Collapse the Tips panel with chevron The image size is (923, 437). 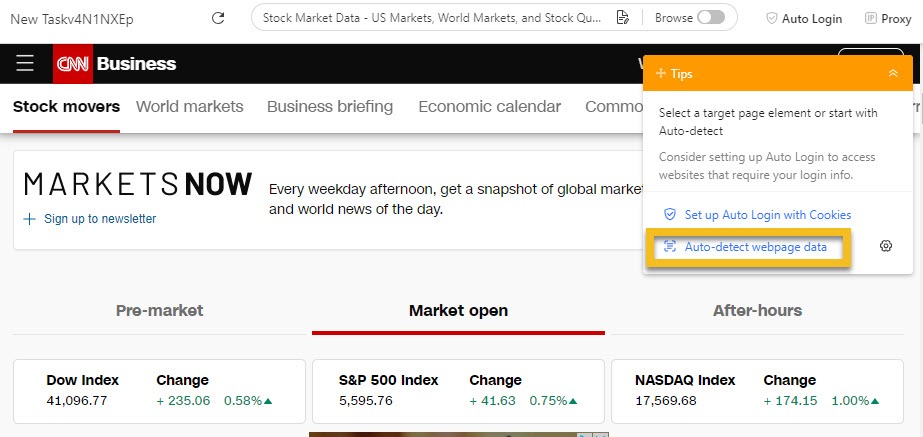(893, 74)
